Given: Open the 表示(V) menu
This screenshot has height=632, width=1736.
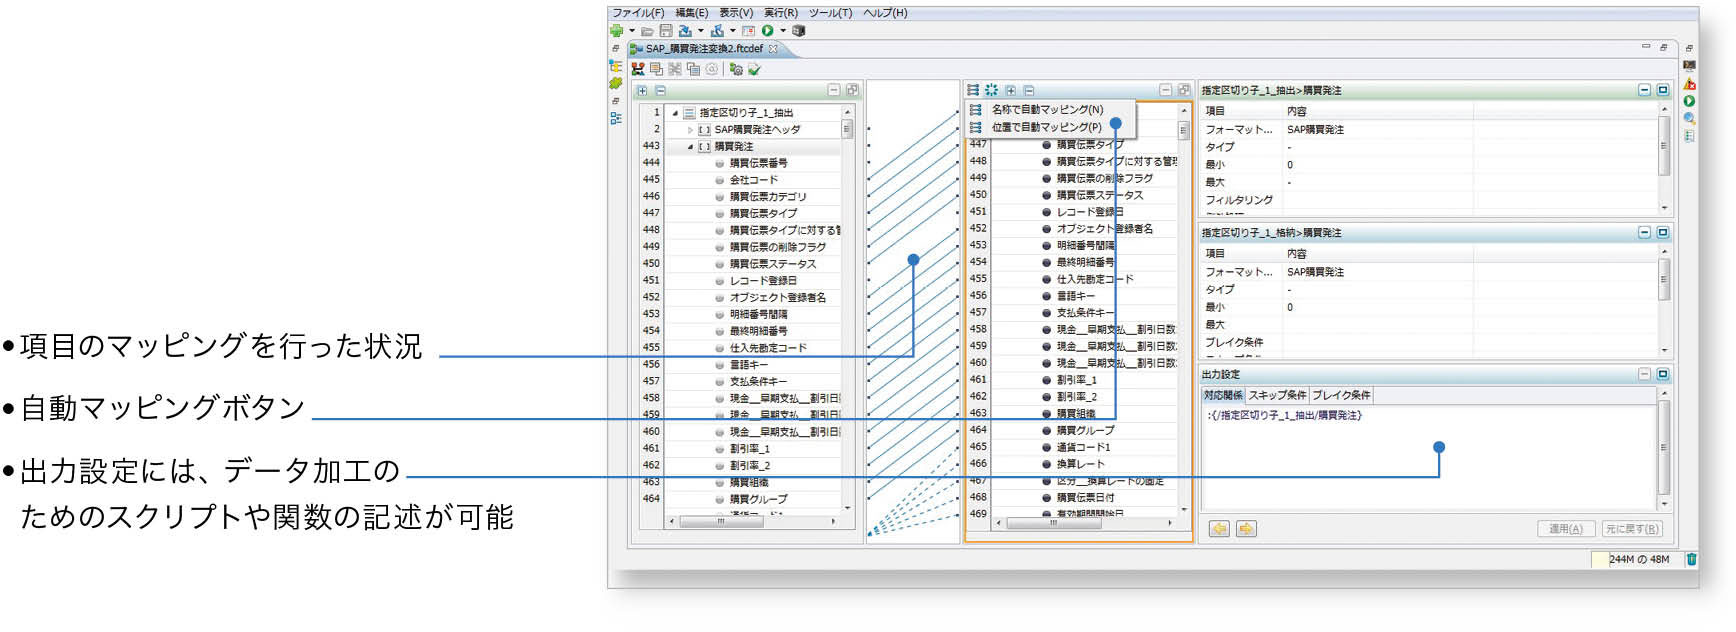Looking at the screenshot, I should point(736,13).
